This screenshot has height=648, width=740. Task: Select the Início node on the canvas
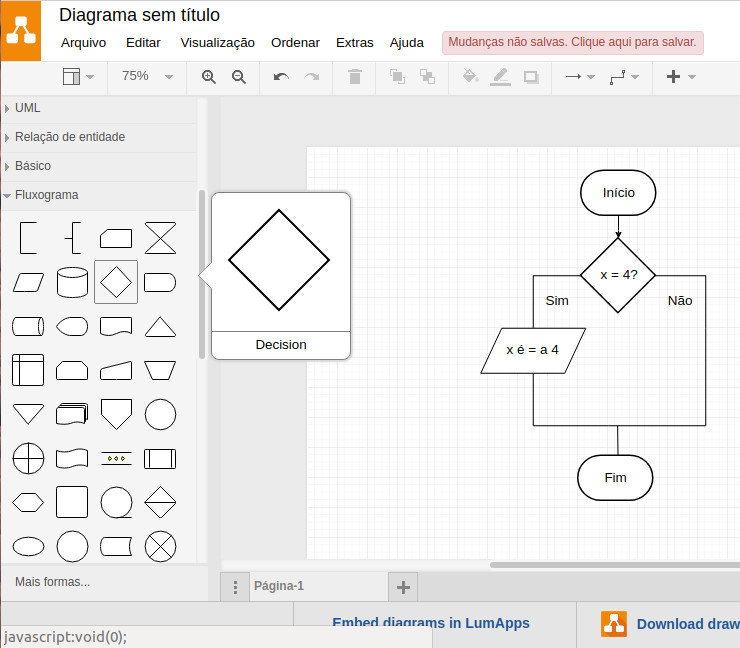pyautogui.click(x=618, y=193)
